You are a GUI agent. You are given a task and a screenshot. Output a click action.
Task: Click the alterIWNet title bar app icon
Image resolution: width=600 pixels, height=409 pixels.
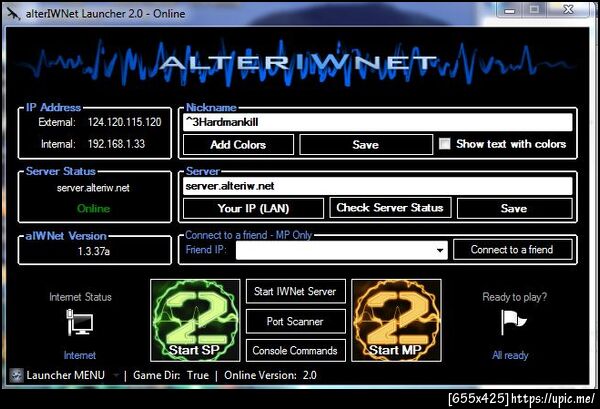tap(14, 14)
